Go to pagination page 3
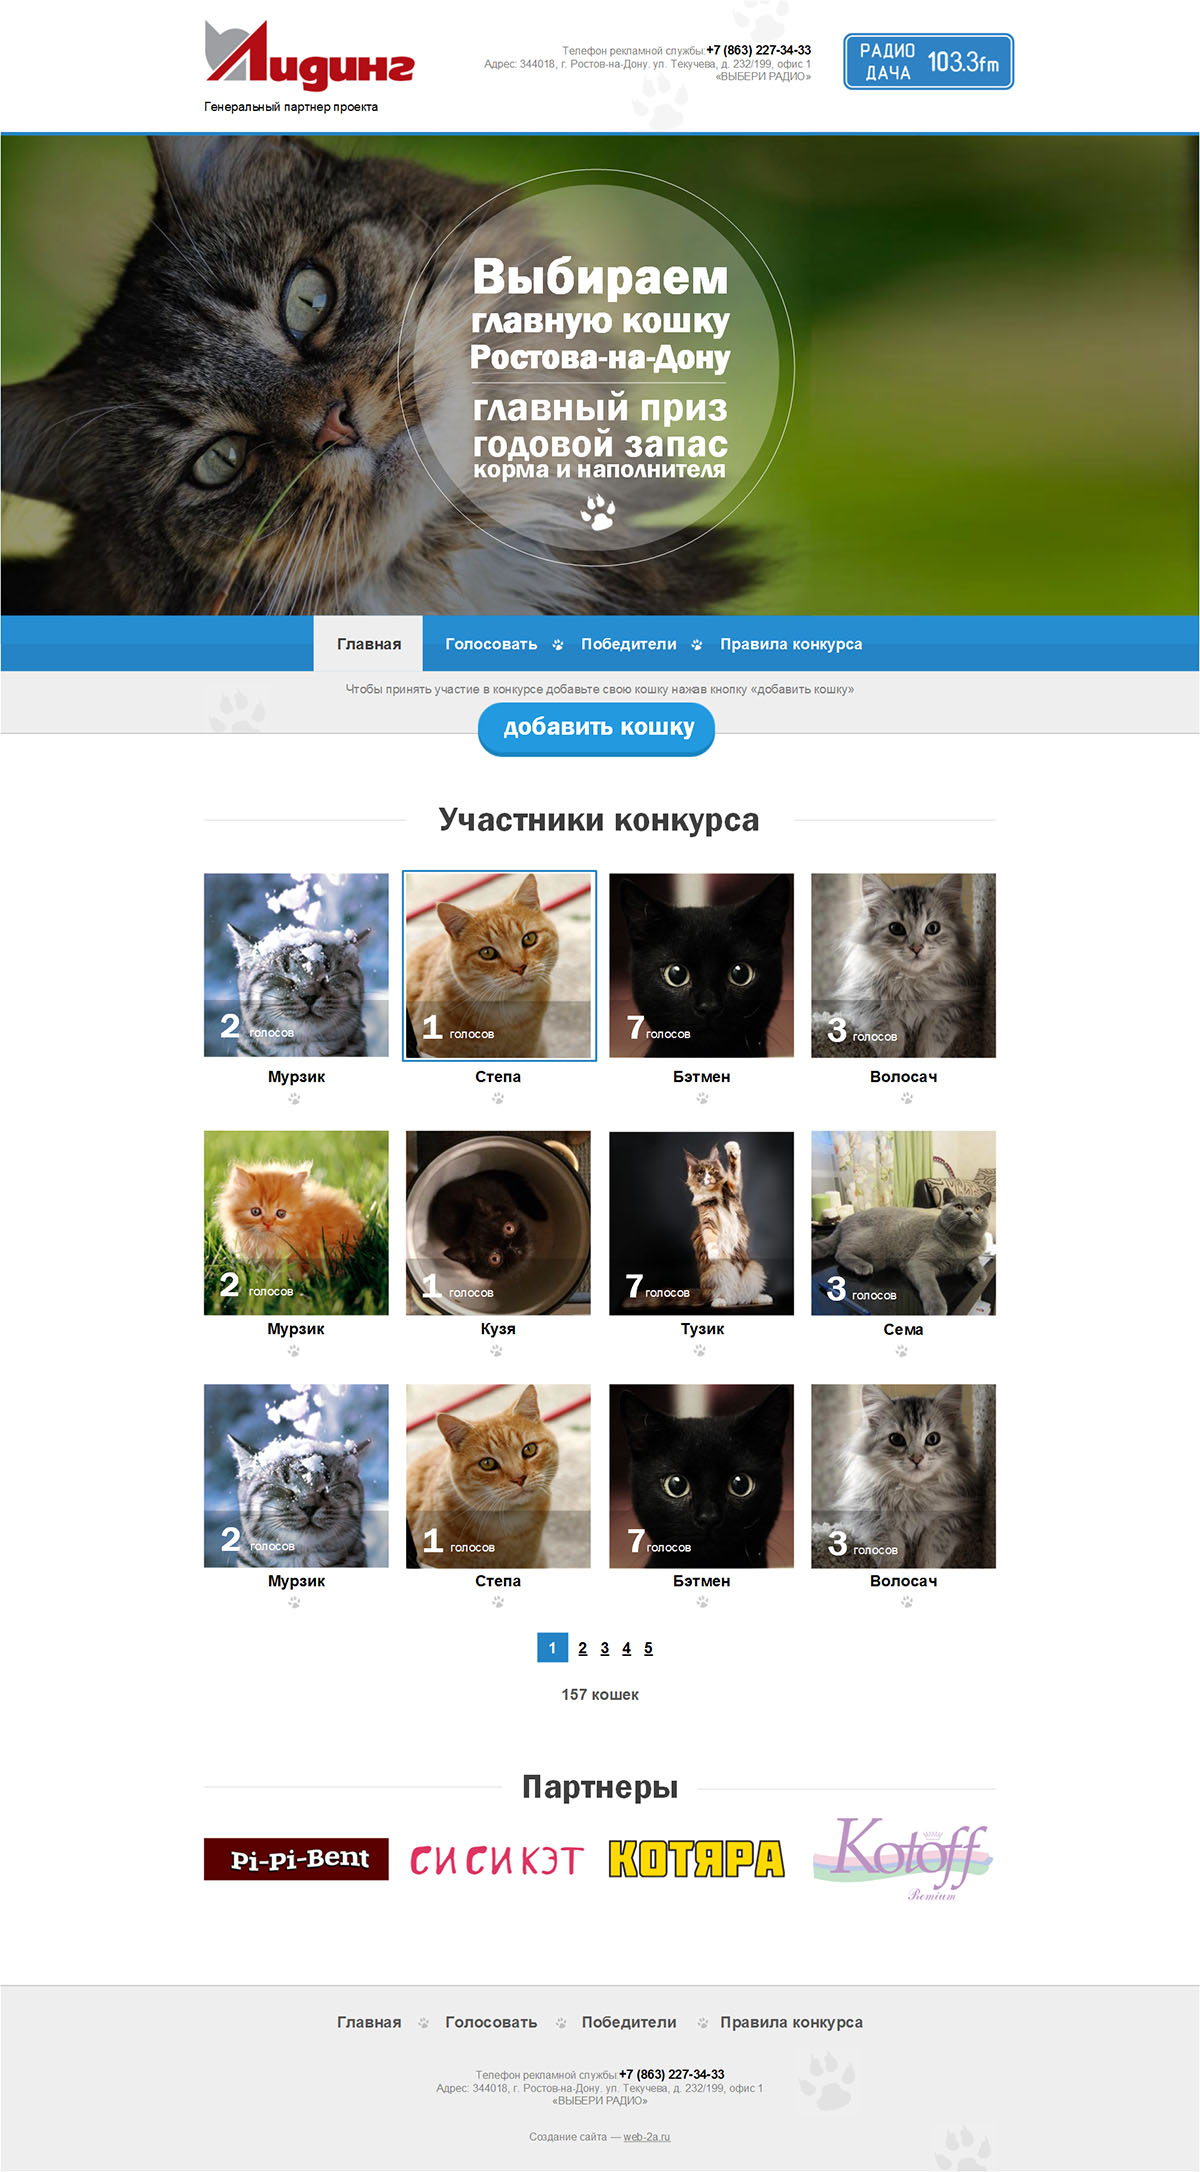 pos(604,1648)
